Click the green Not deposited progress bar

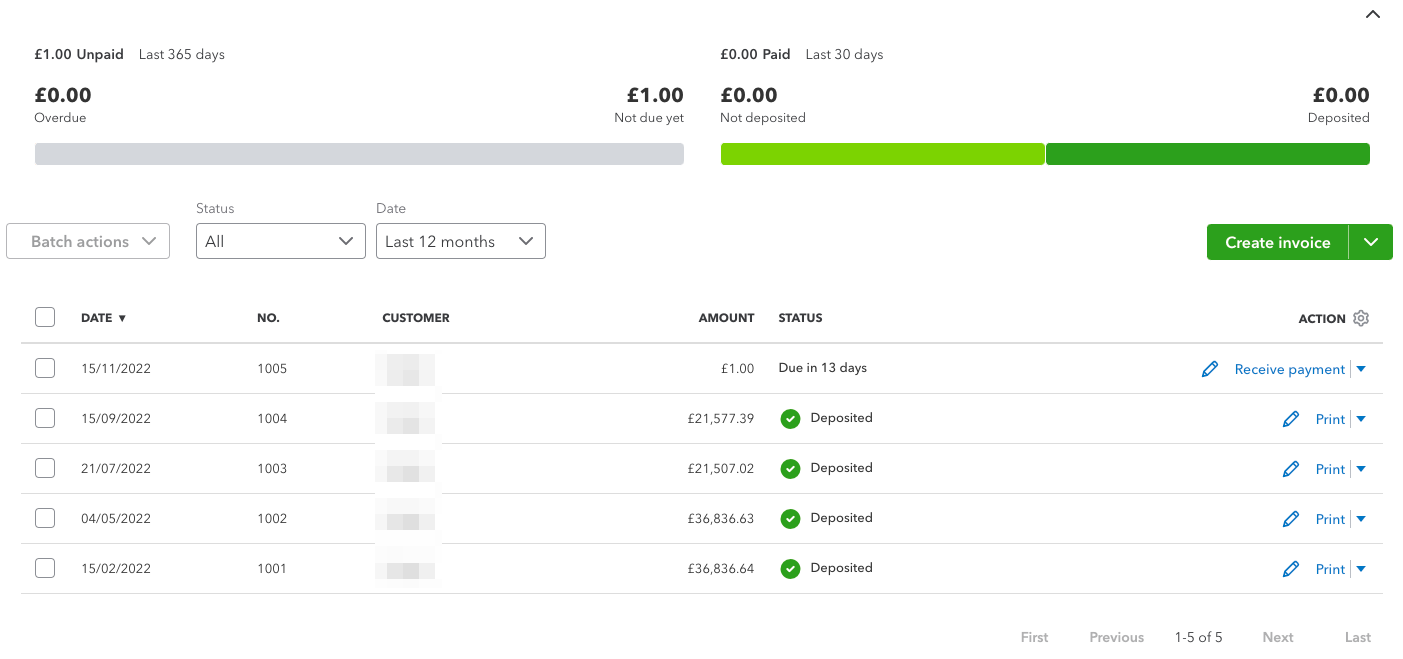tap(882, 153)
